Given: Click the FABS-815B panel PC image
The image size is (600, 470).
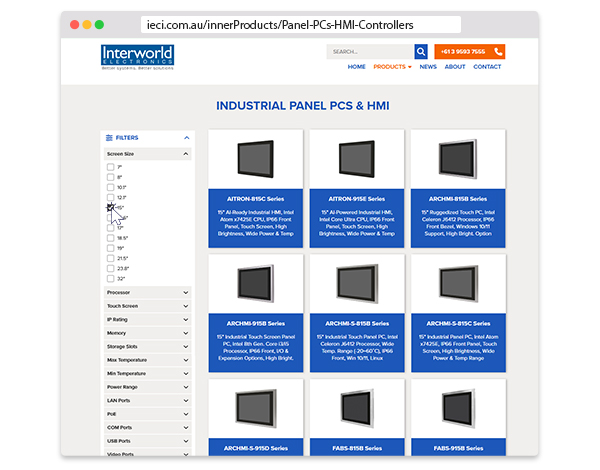Looking at the screenshot, I should (357, 408).
